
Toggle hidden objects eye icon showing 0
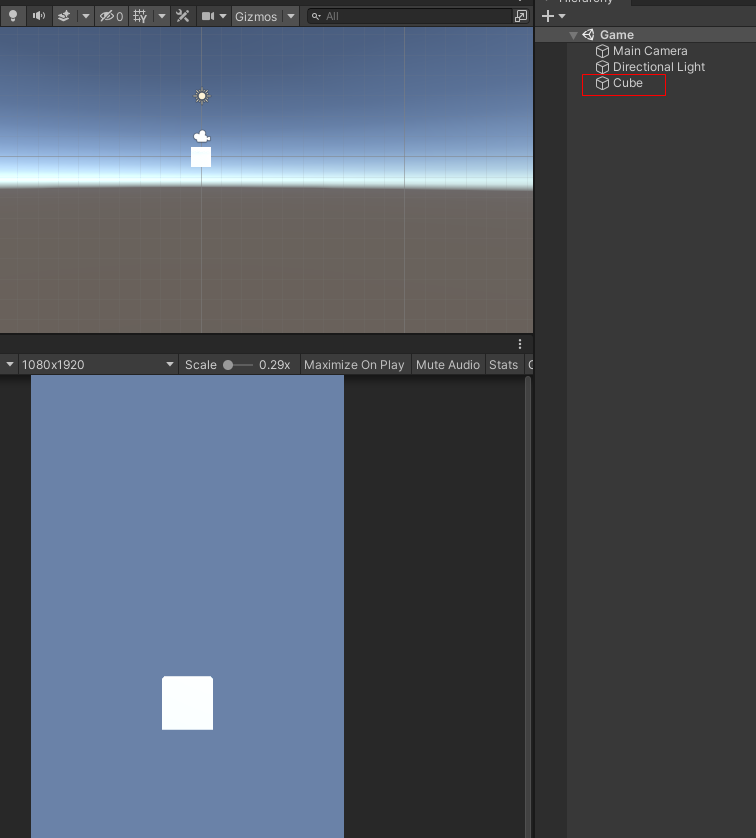coord(112,16)
